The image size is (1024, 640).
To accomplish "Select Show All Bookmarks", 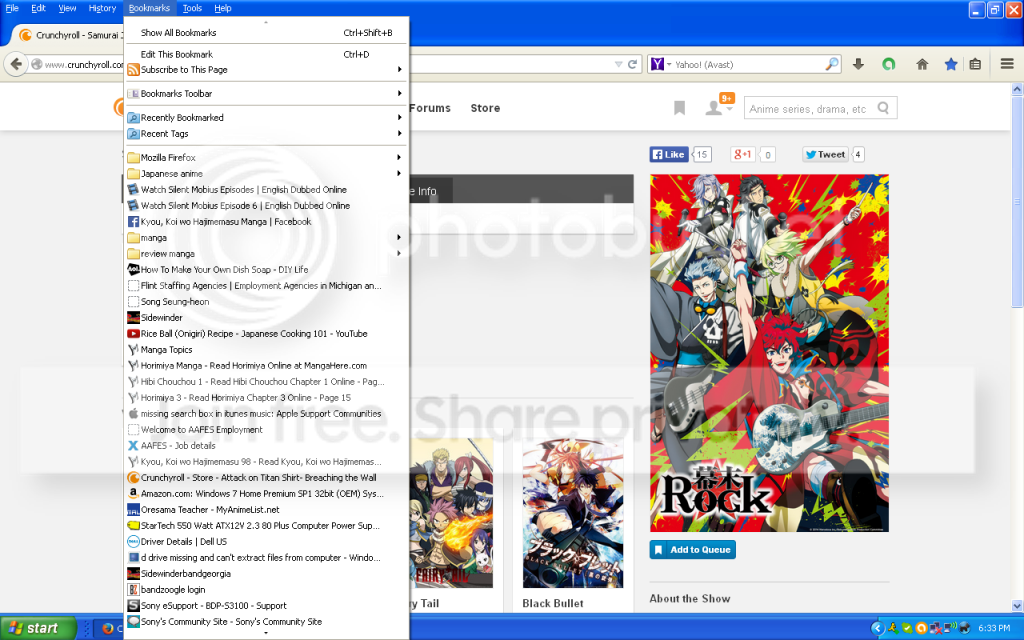I will click(266, 33).
